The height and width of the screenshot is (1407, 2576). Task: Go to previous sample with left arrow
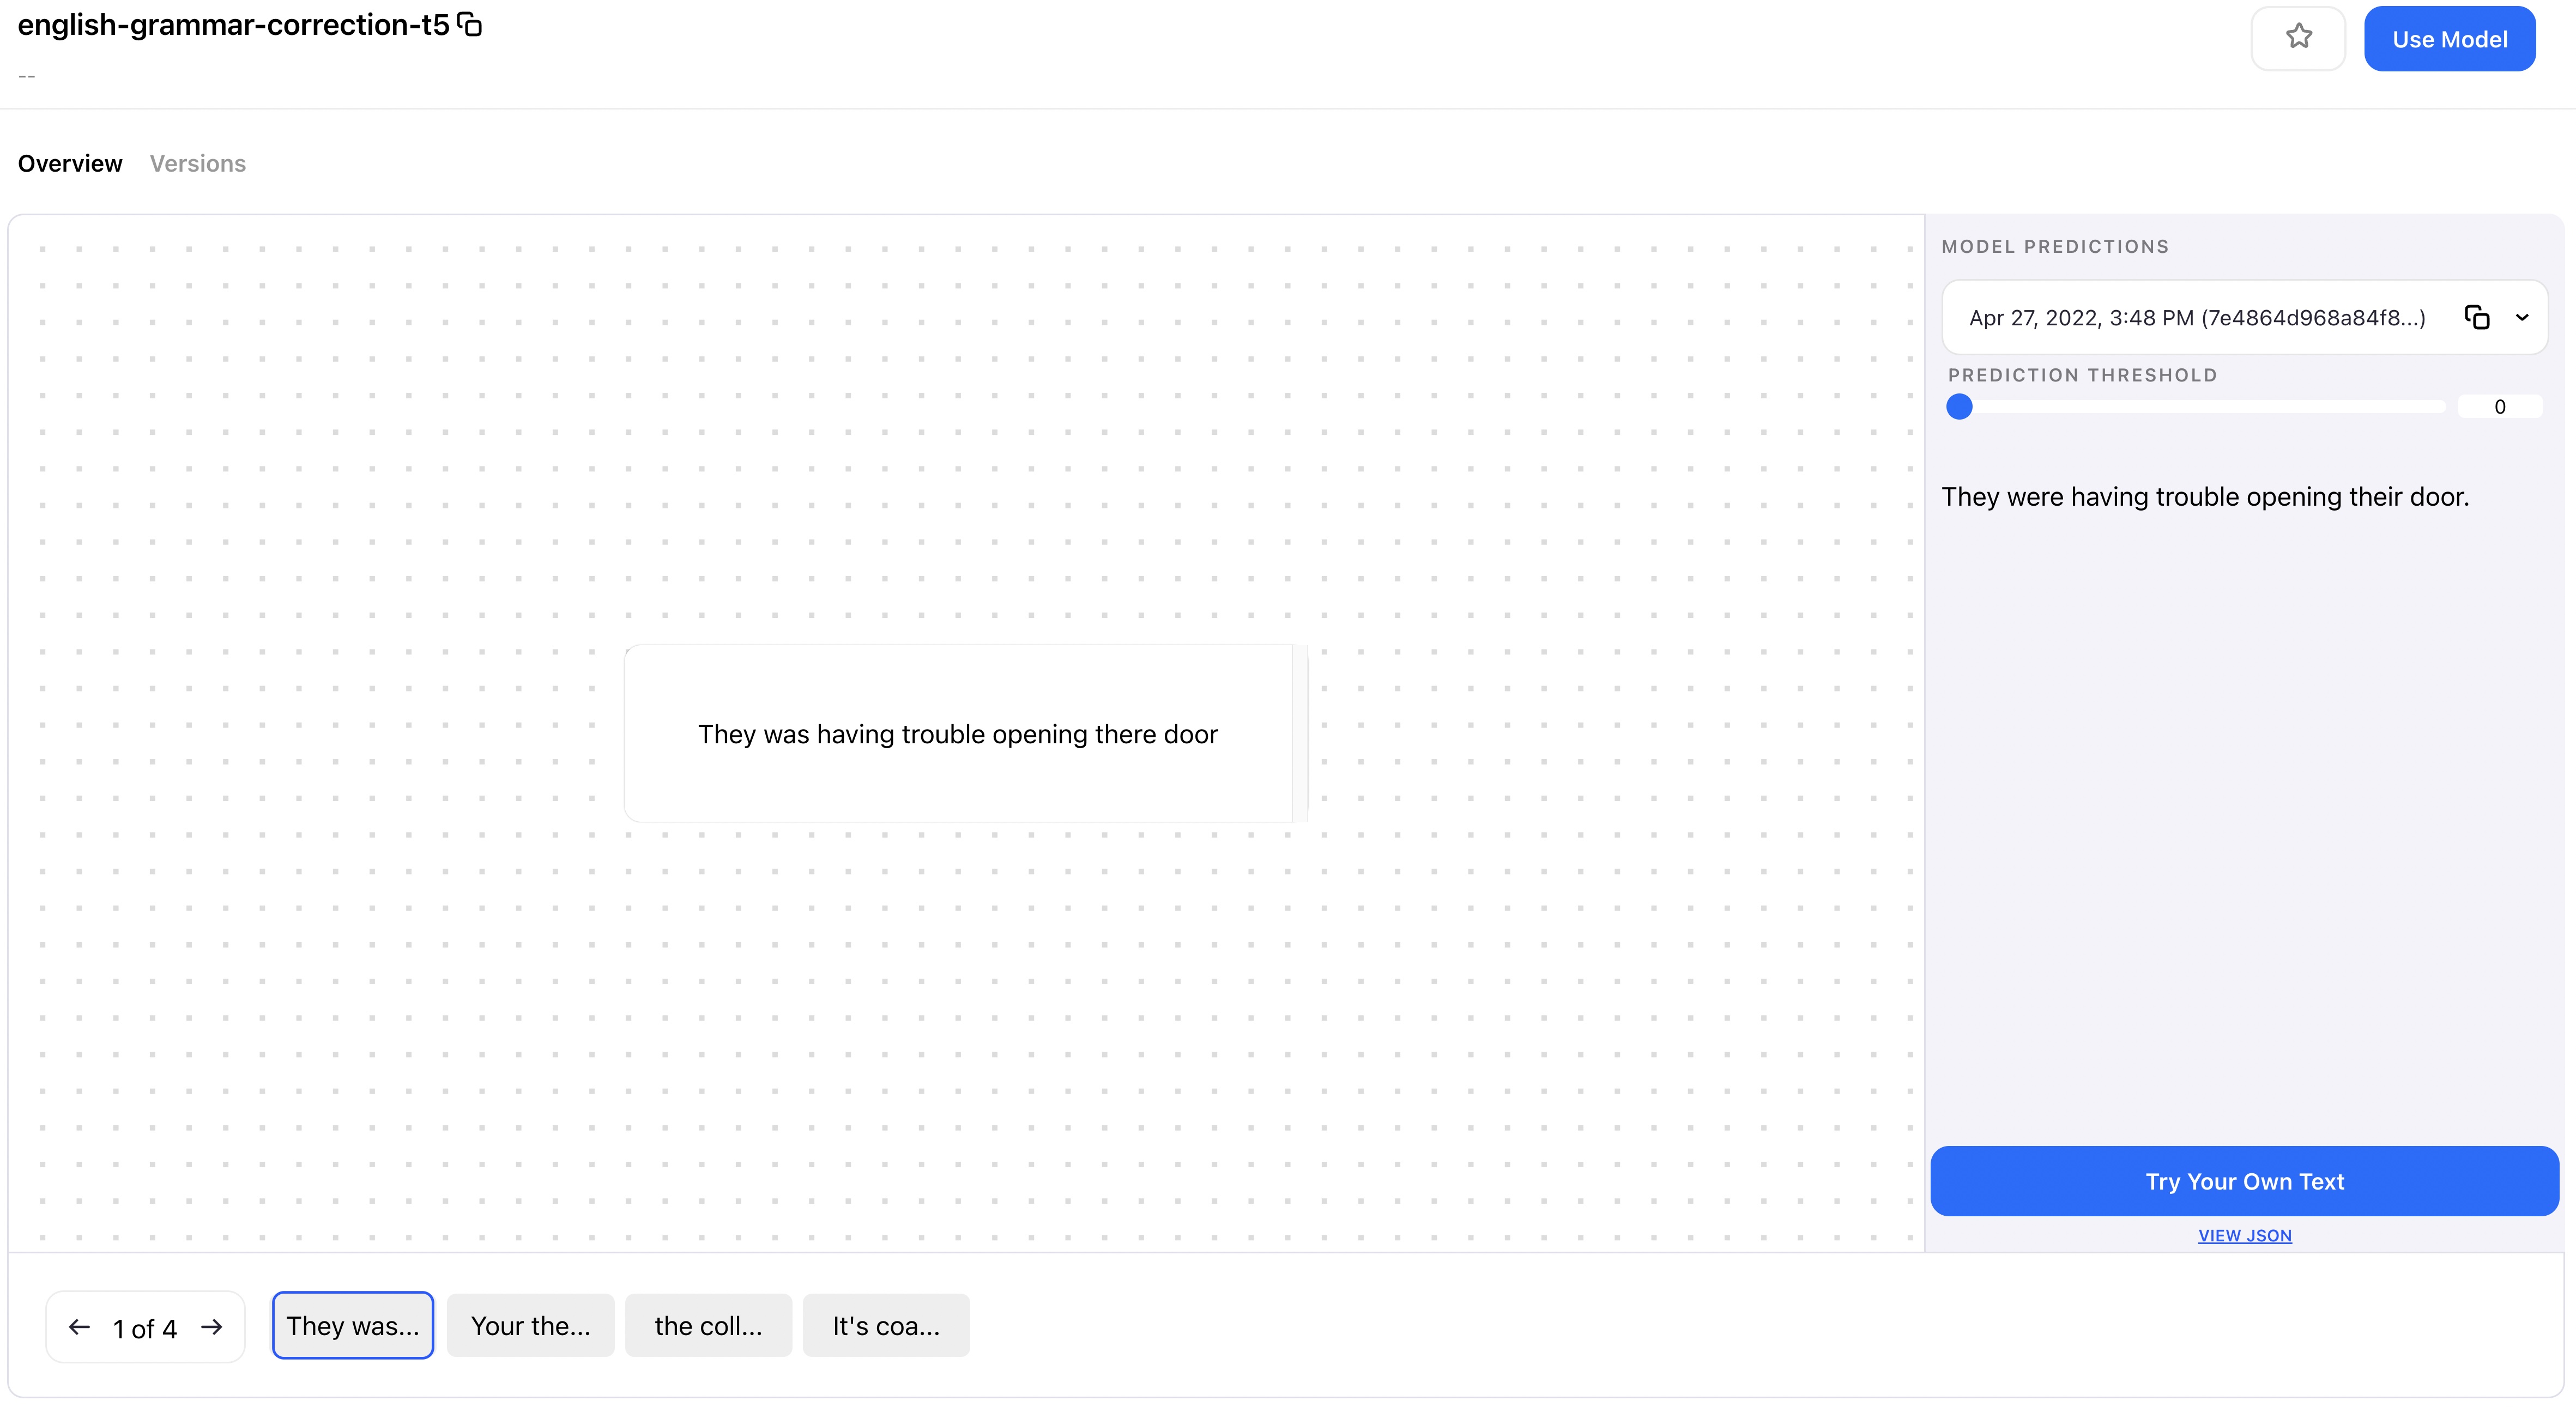click(80, 1327)
